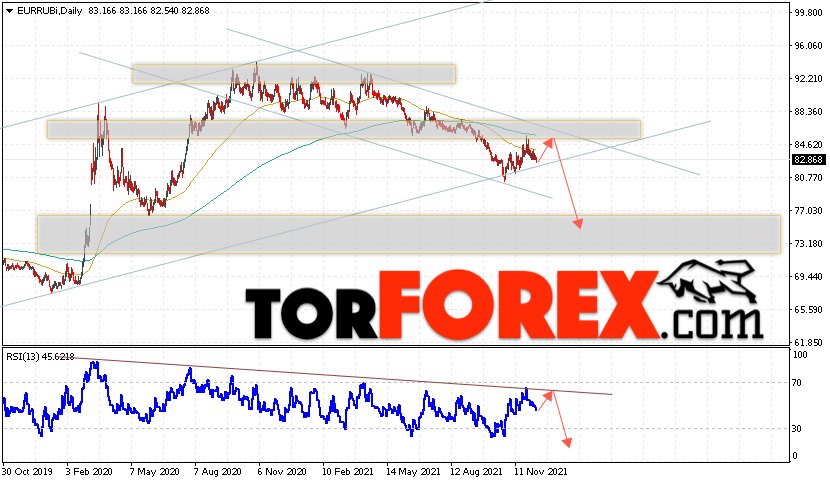Click date label 12 Aug 2021
This screenshot has height=483, width=830.
point(476,471)
